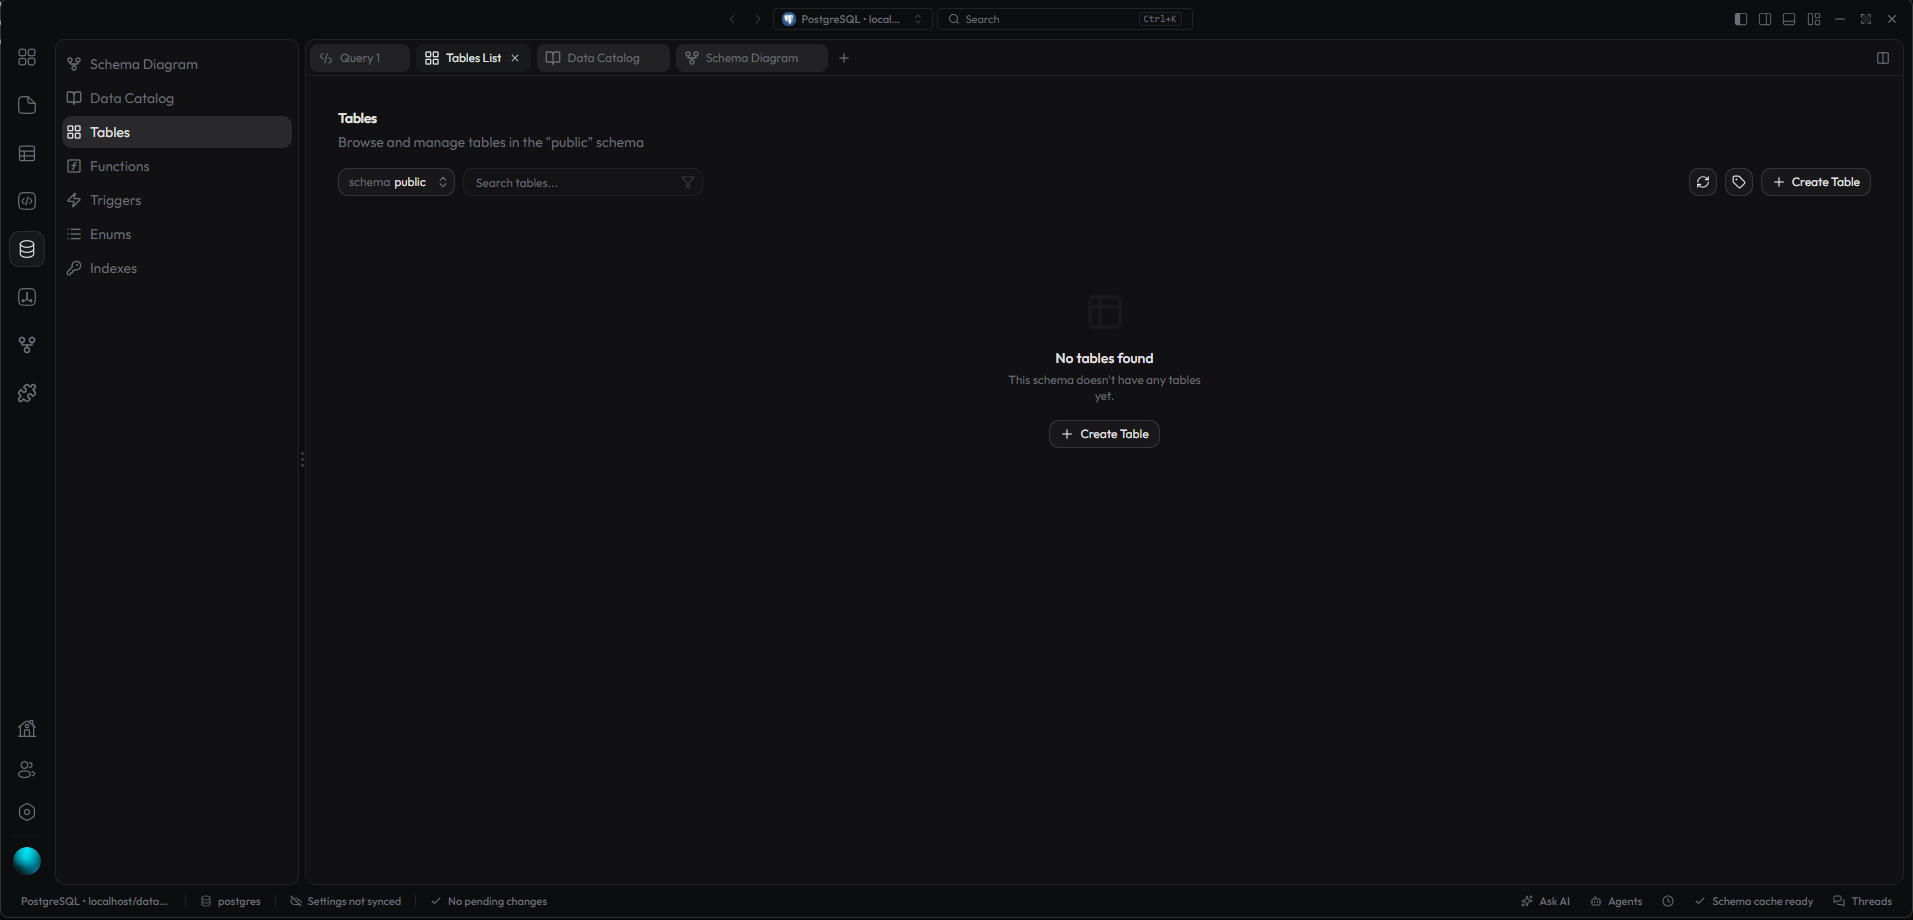Close the Tables List tab

coord(515,58)
